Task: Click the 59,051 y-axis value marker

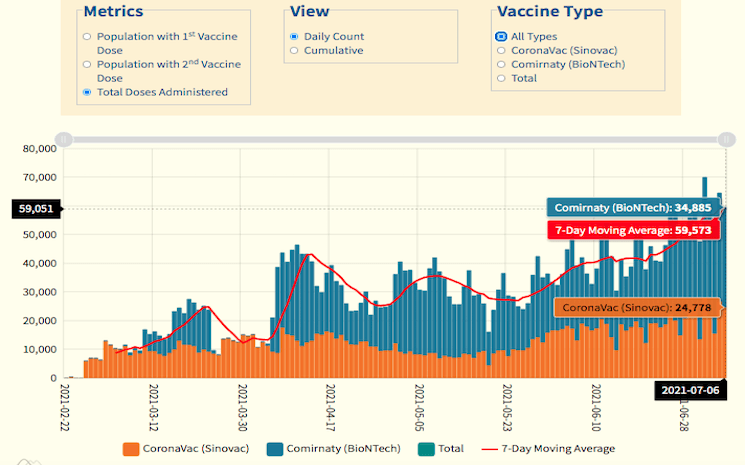Action: pos(36,209)
